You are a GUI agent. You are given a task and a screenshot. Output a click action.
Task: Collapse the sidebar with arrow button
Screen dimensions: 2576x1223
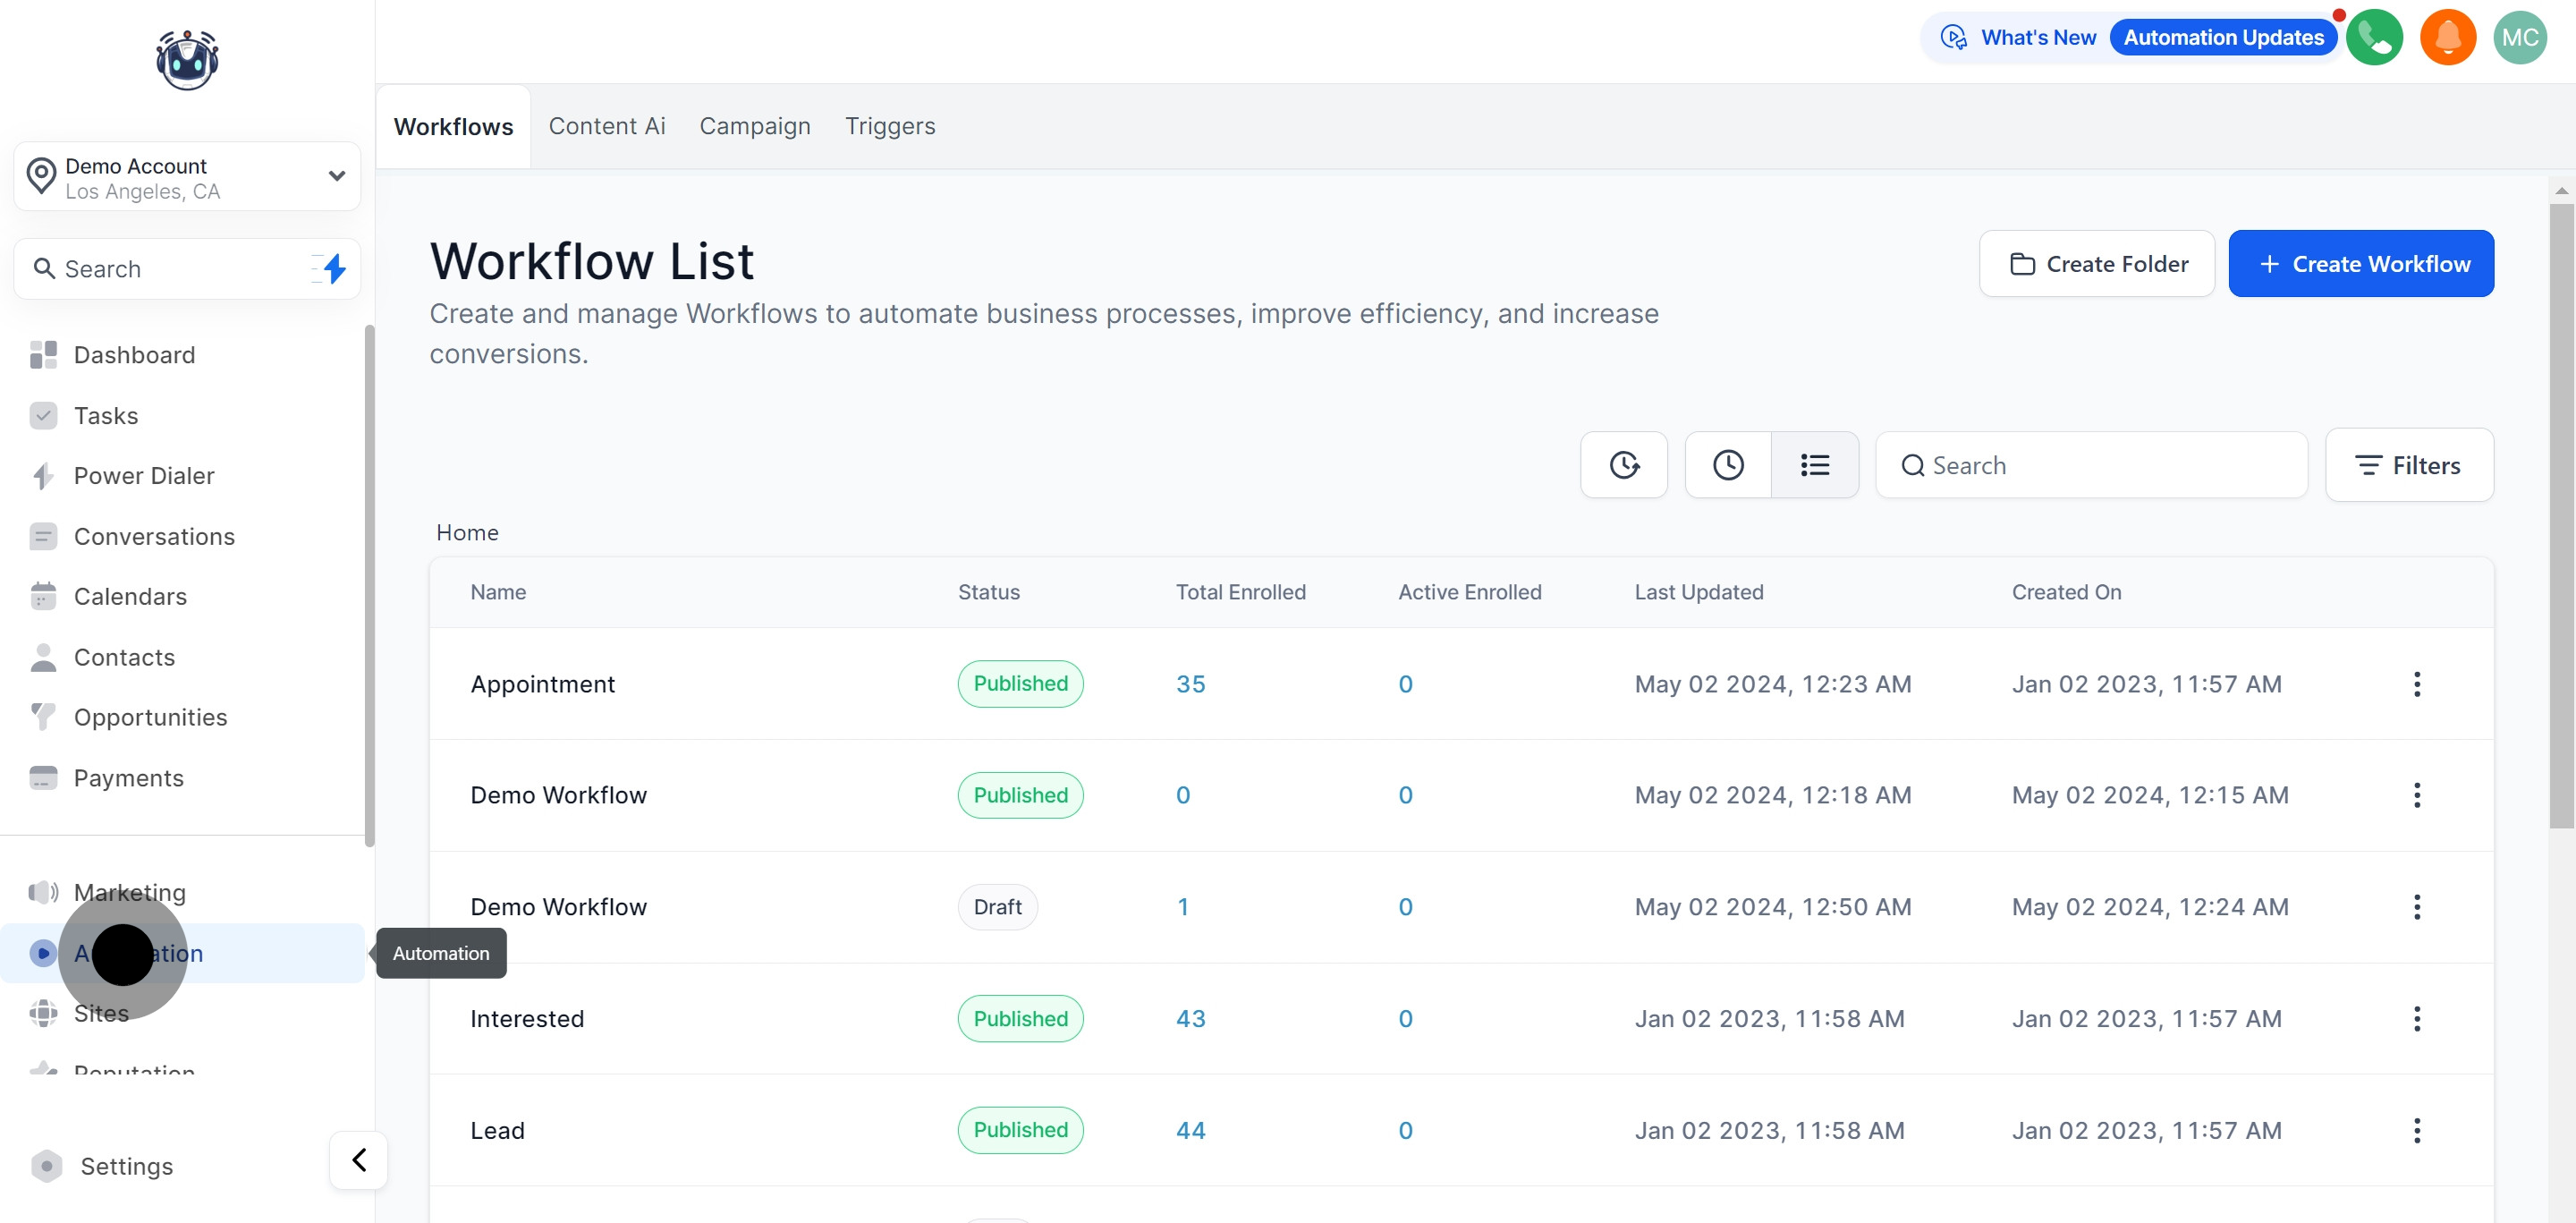359,1160
